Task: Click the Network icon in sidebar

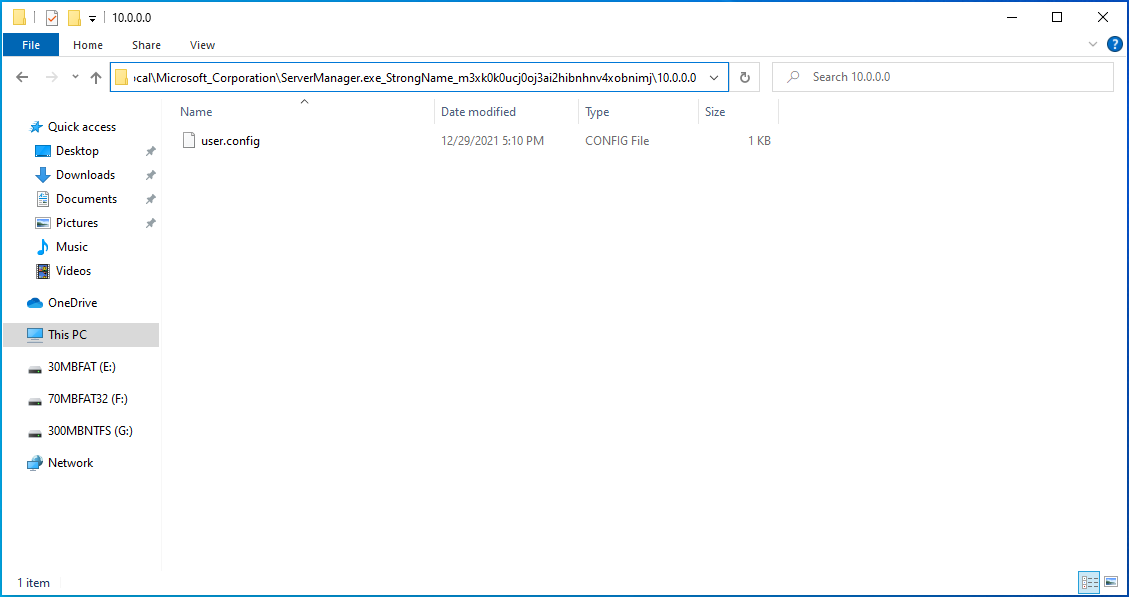Action: (x=35, y=463)
